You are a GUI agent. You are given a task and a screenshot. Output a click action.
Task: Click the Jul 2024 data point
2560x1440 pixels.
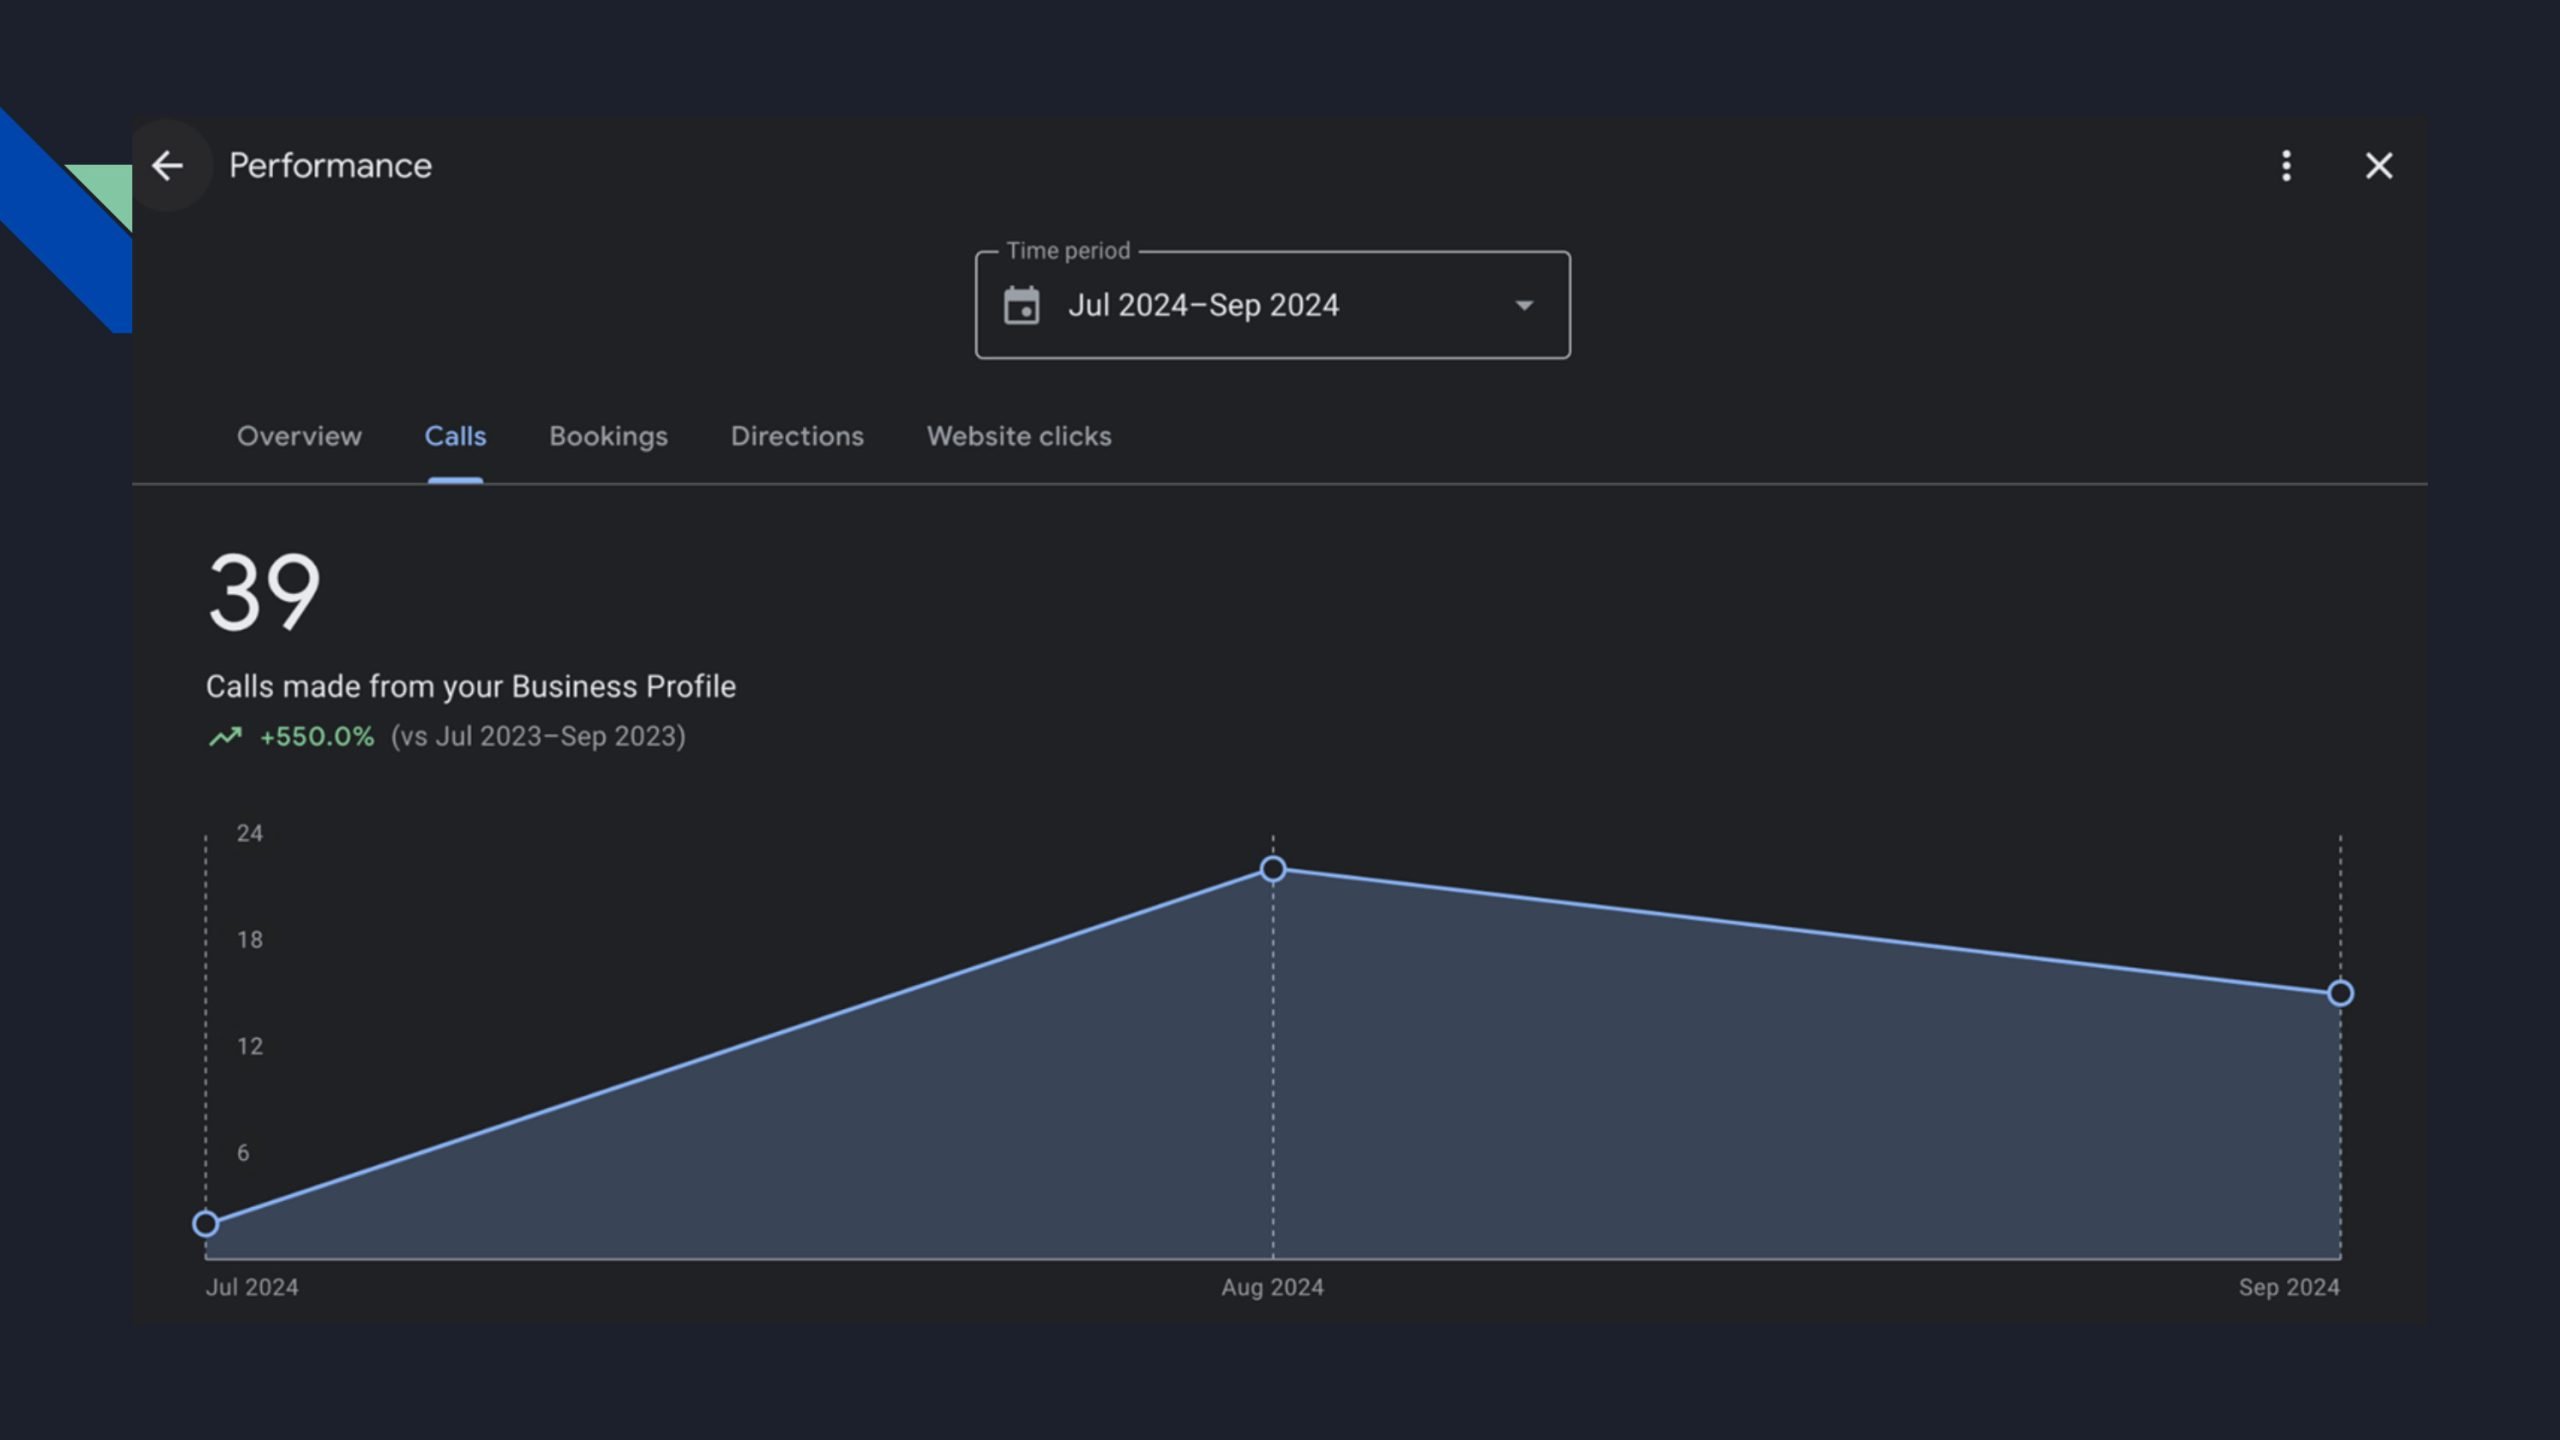click(206, 1223)
